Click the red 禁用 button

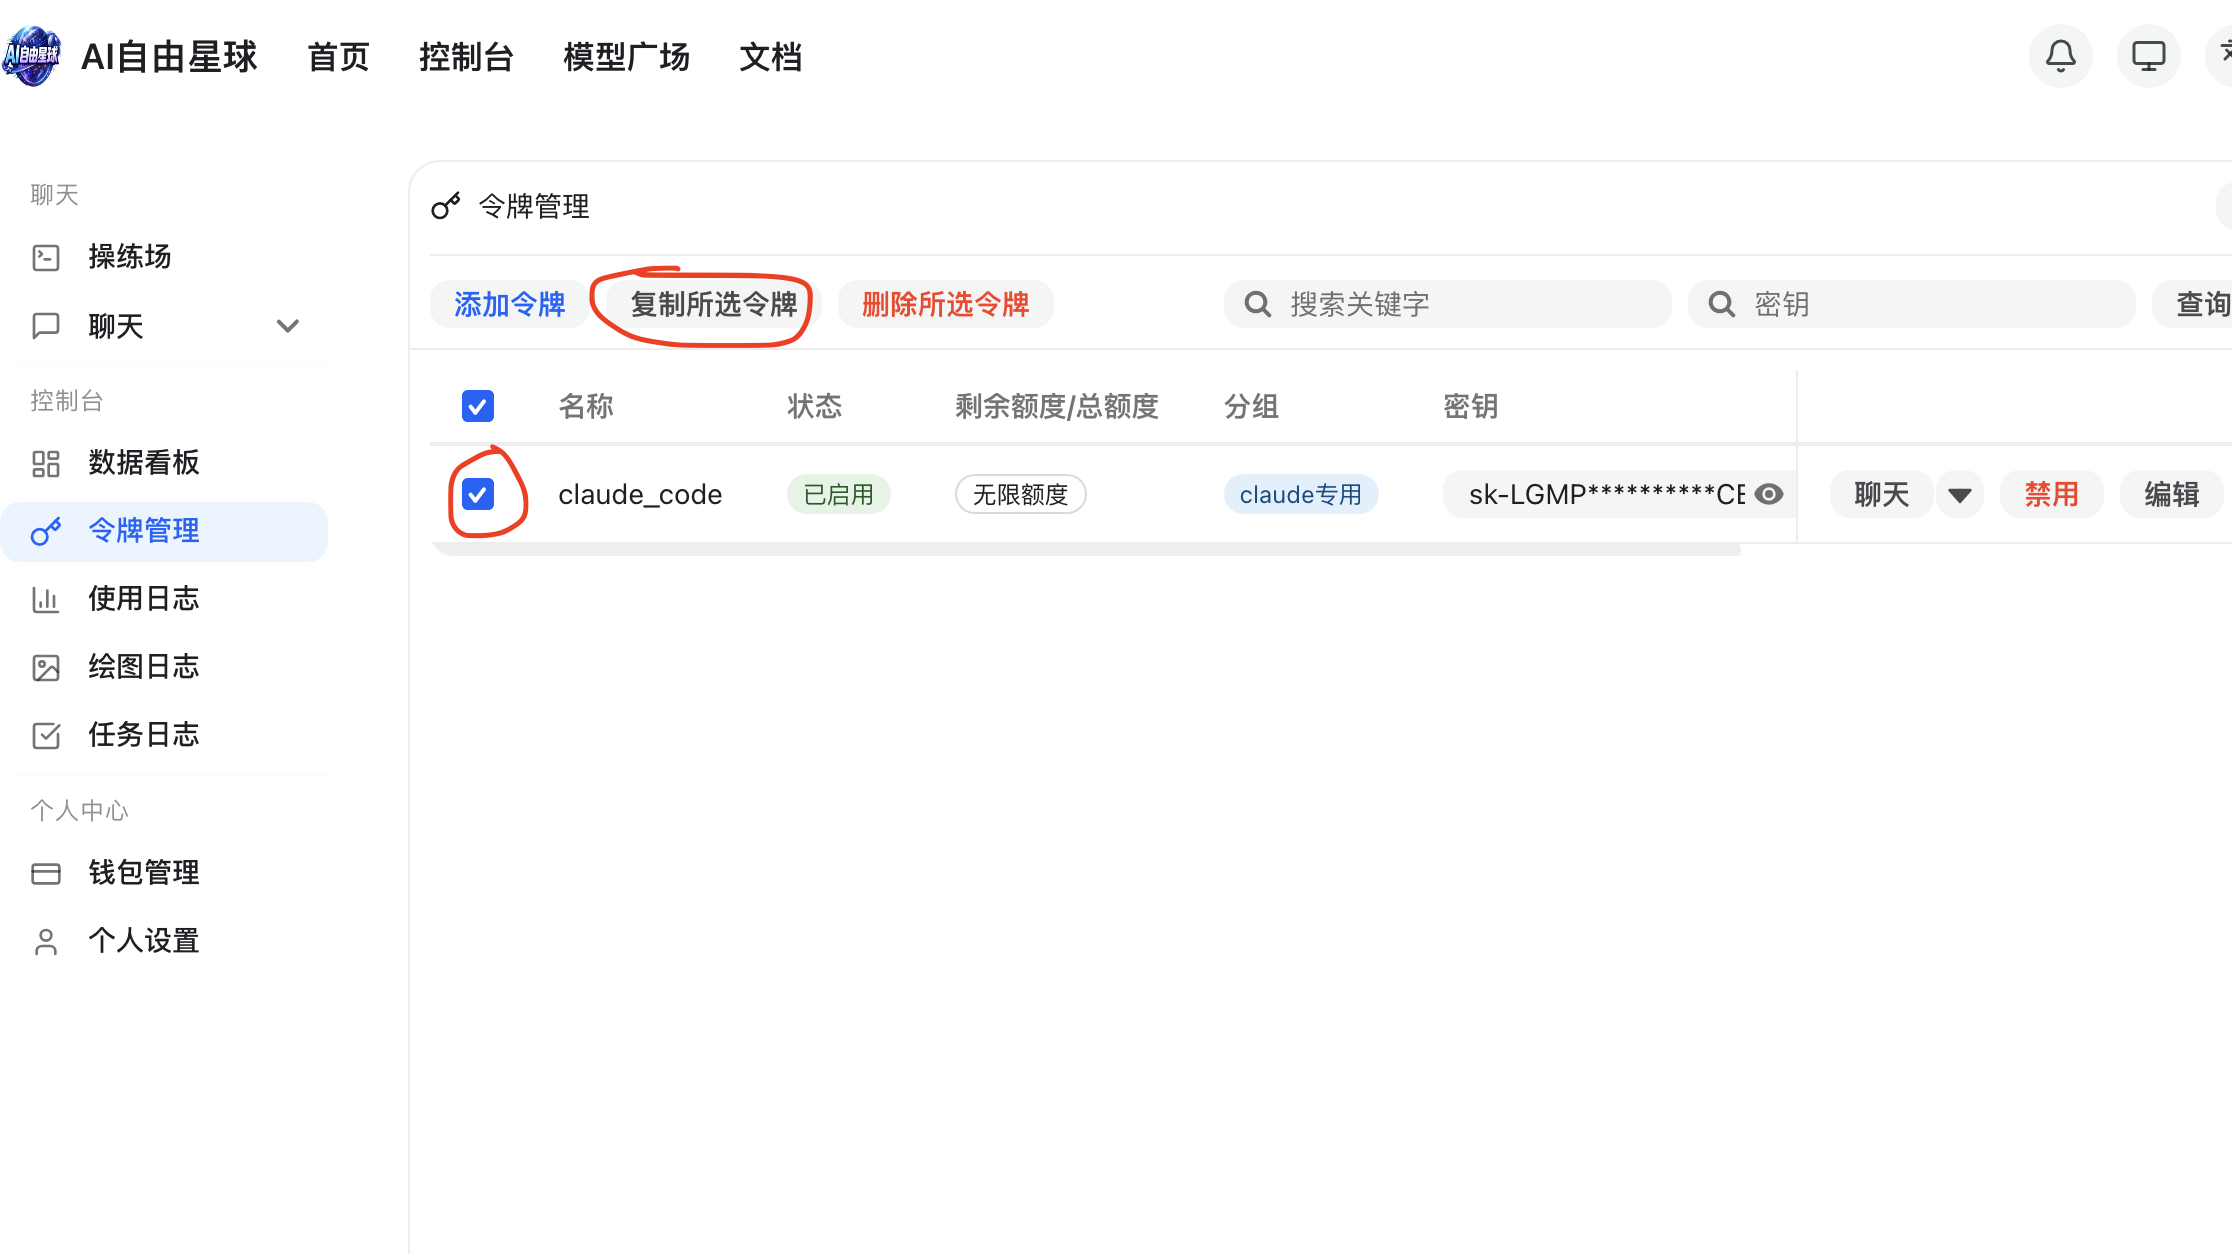(x=2051, y=494)
